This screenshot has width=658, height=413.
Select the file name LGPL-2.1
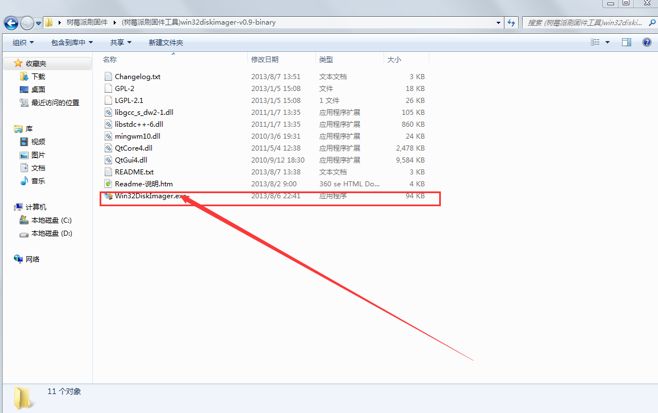click(129, 100)
